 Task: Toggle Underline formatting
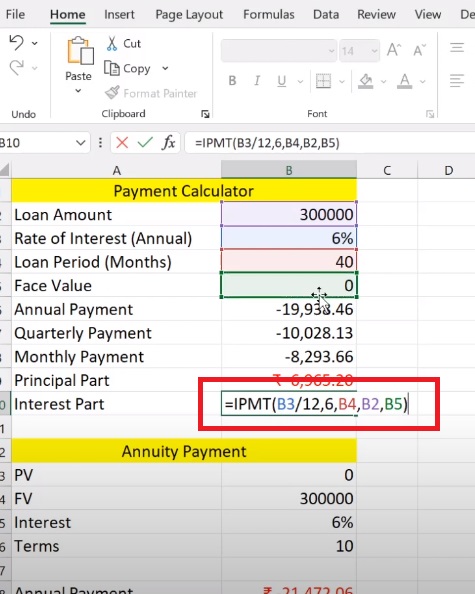281,81
